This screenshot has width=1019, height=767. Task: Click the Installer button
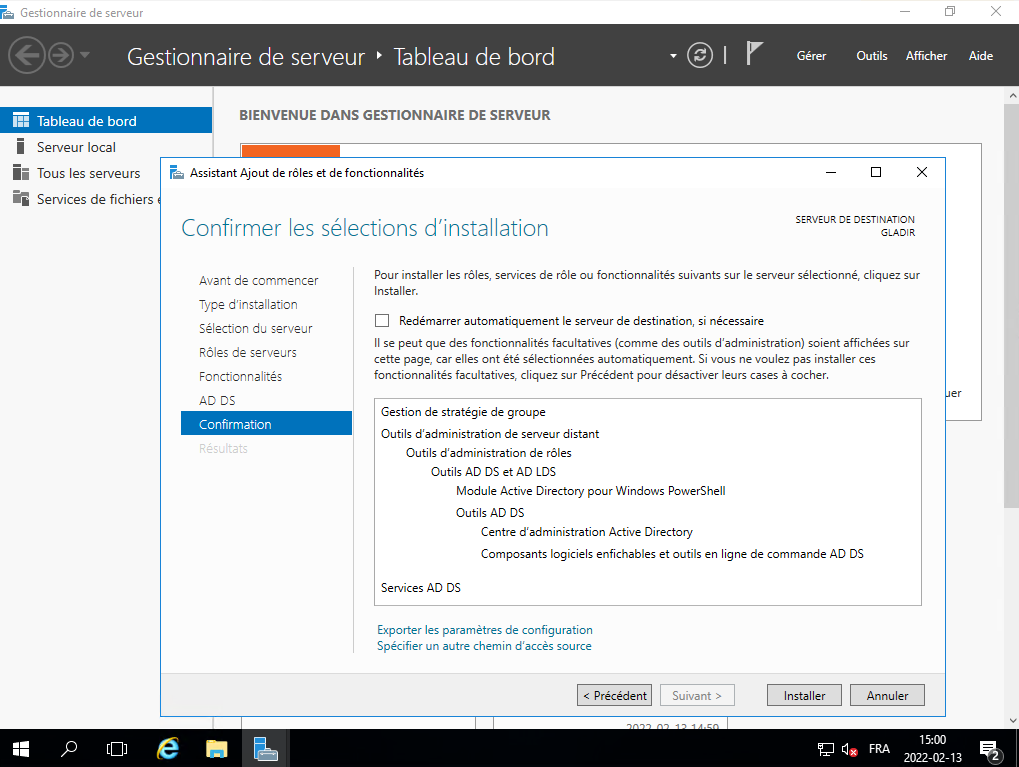click(804, 696)
